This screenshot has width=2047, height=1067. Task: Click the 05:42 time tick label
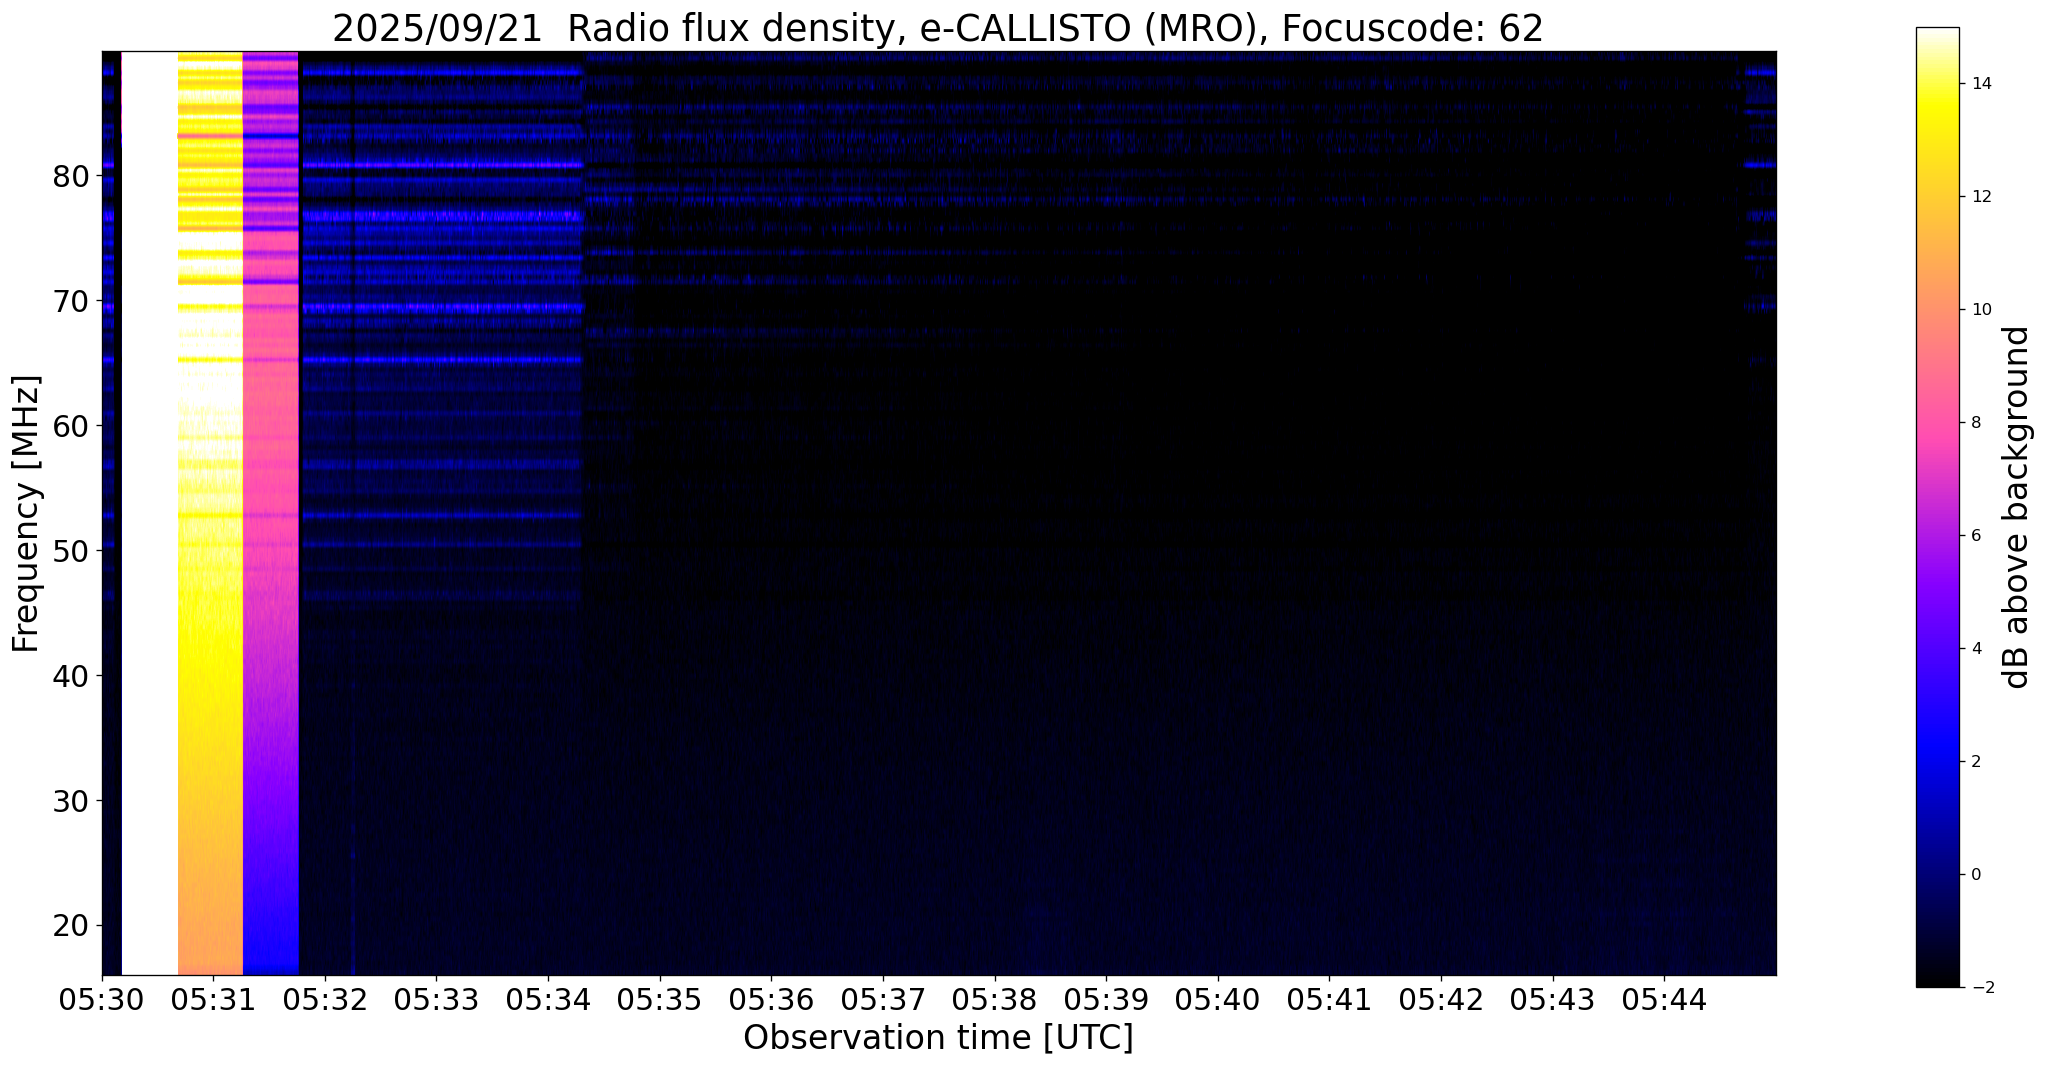coord(1441,999)
